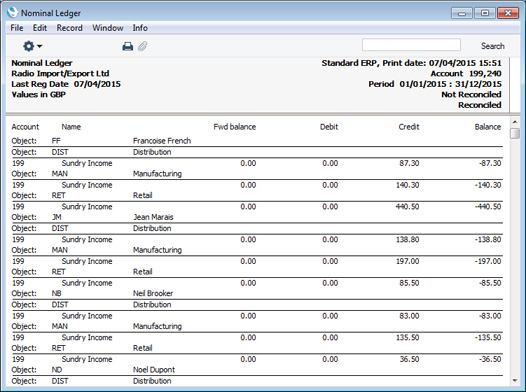
Task: Click the Name column header
Action: point(71,127)
